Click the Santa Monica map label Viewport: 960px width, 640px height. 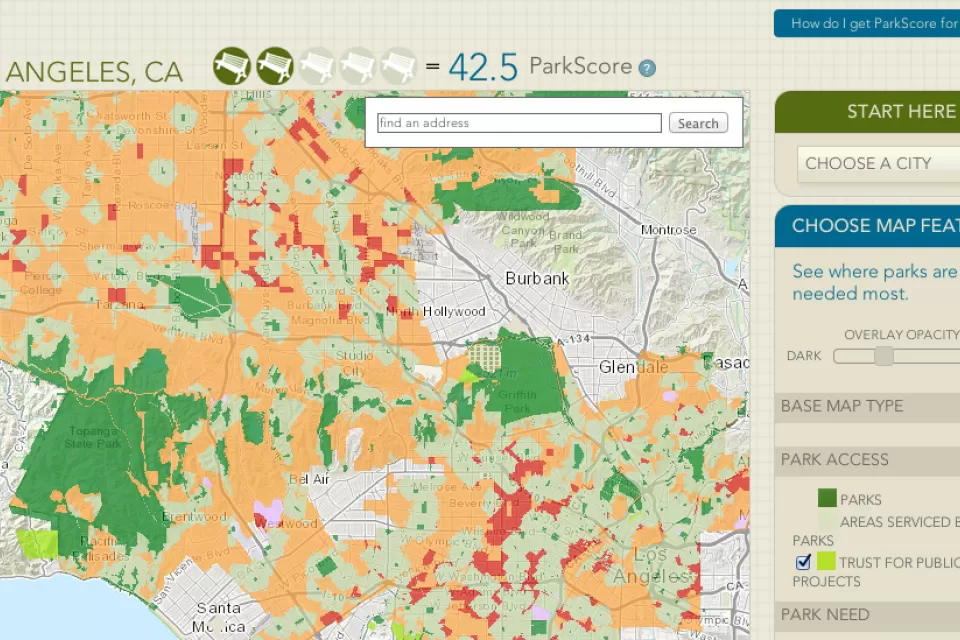219,617
